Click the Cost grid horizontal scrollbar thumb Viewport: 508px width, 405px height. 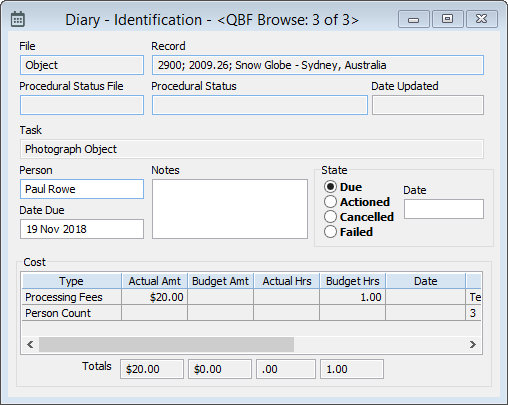tap(166, 344)
